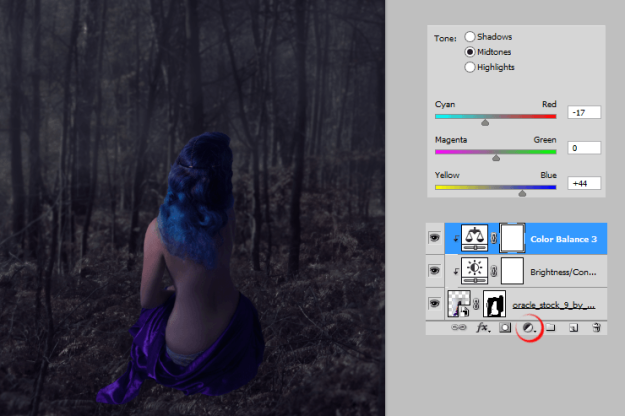The image size is (625, 416).
Task: Click the link icon on Color Balance 3
Action: pos(494,238)
